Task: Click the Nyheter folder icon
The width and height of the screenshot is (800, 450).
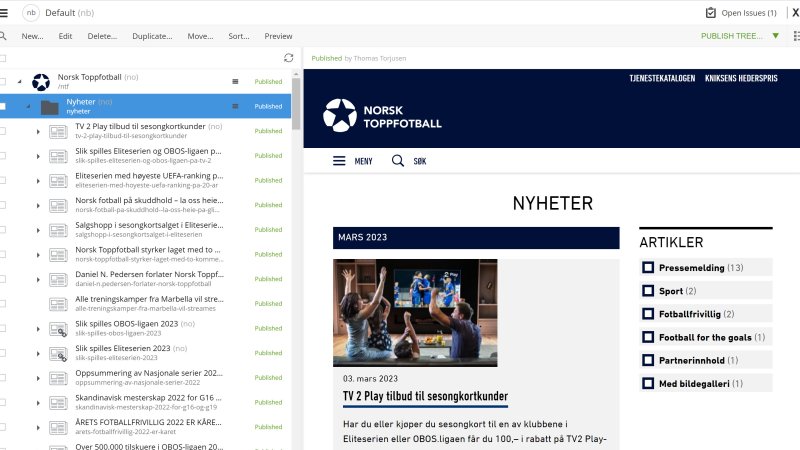Action: [x=49, y=106]
